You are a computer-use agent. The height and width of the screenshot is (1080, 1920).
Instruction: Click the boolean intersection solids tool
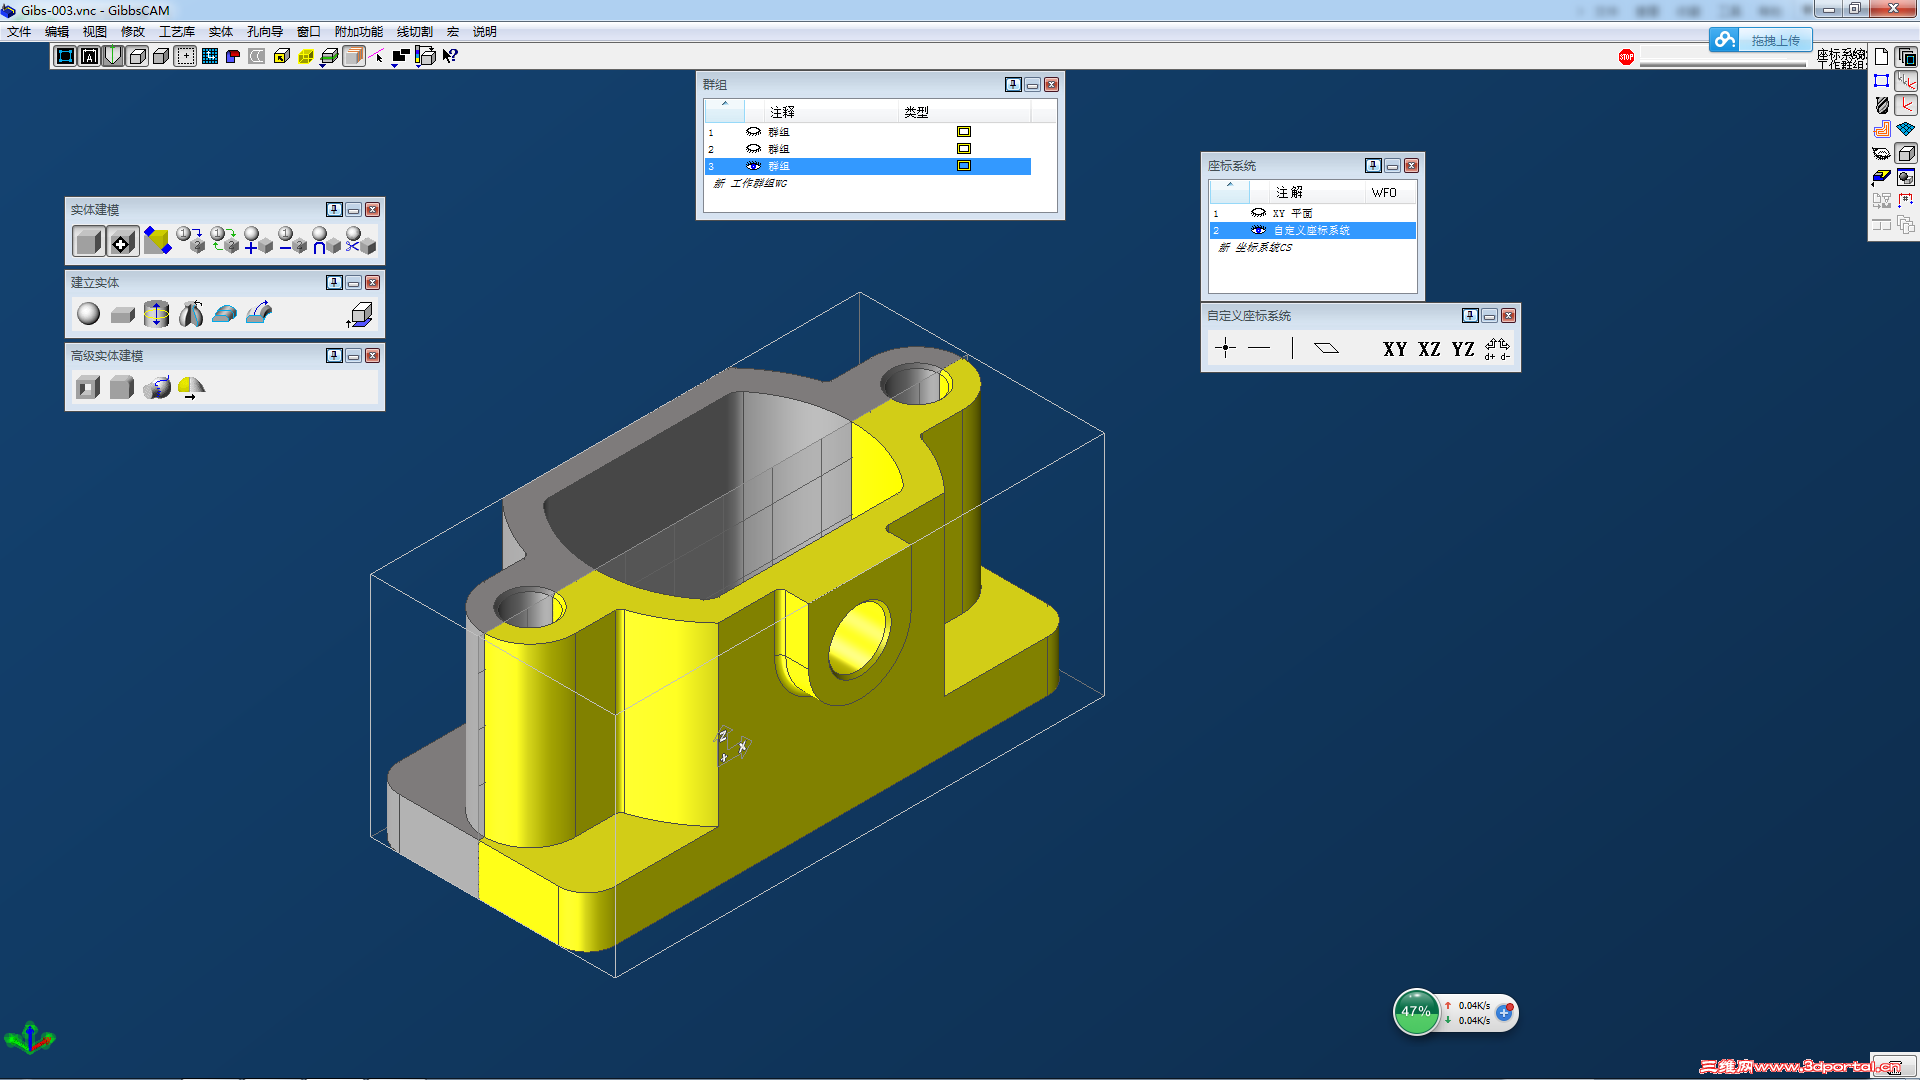point(326,240)
